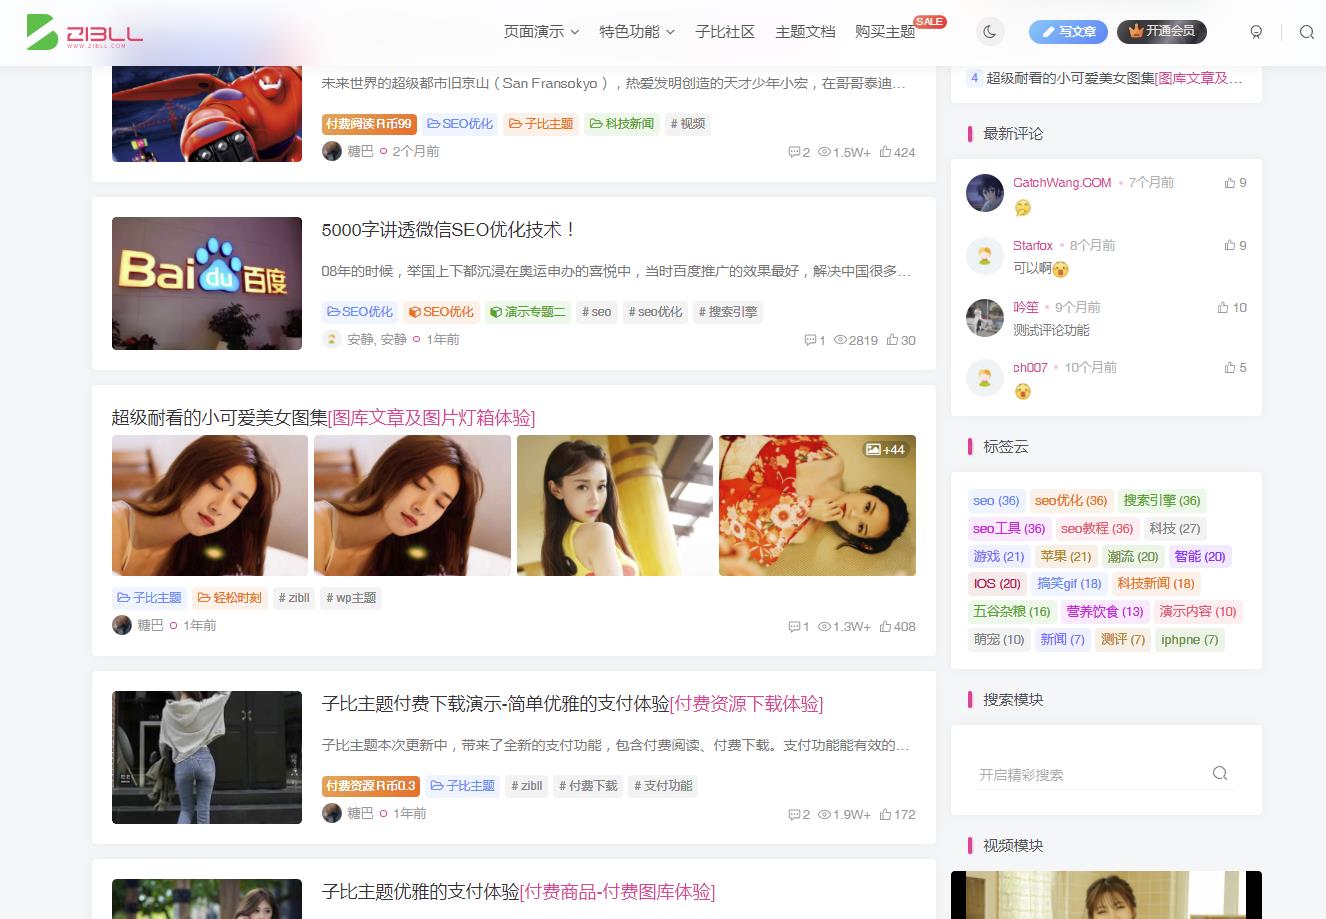The height and width of the screenshot is (919, 1326).
Task: Click like icon showing 172
Action: pos(885,814)
